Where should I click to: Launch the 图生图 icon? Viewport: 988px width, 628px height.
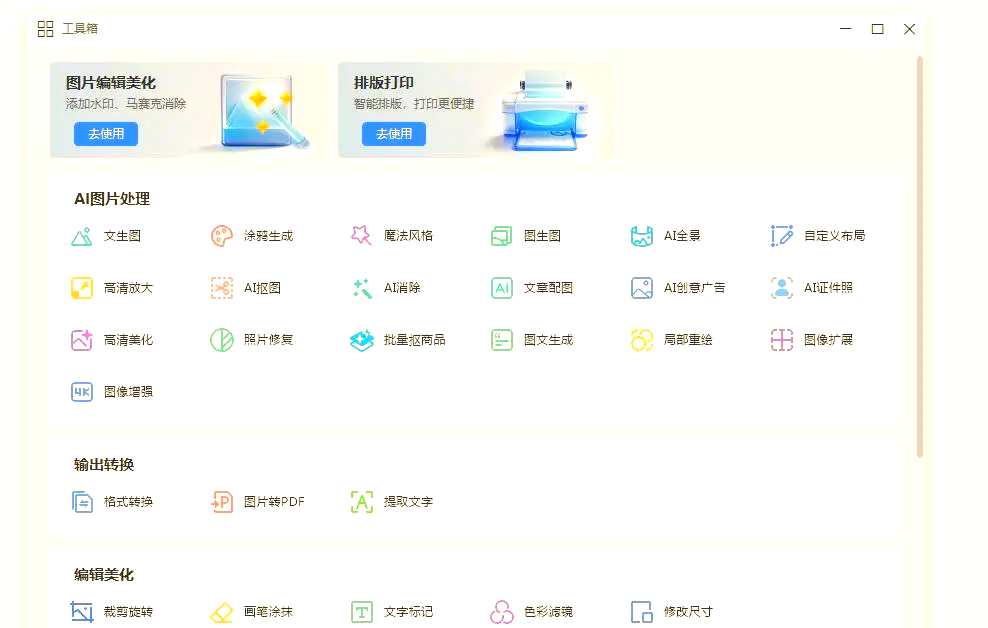click(502, 236)
